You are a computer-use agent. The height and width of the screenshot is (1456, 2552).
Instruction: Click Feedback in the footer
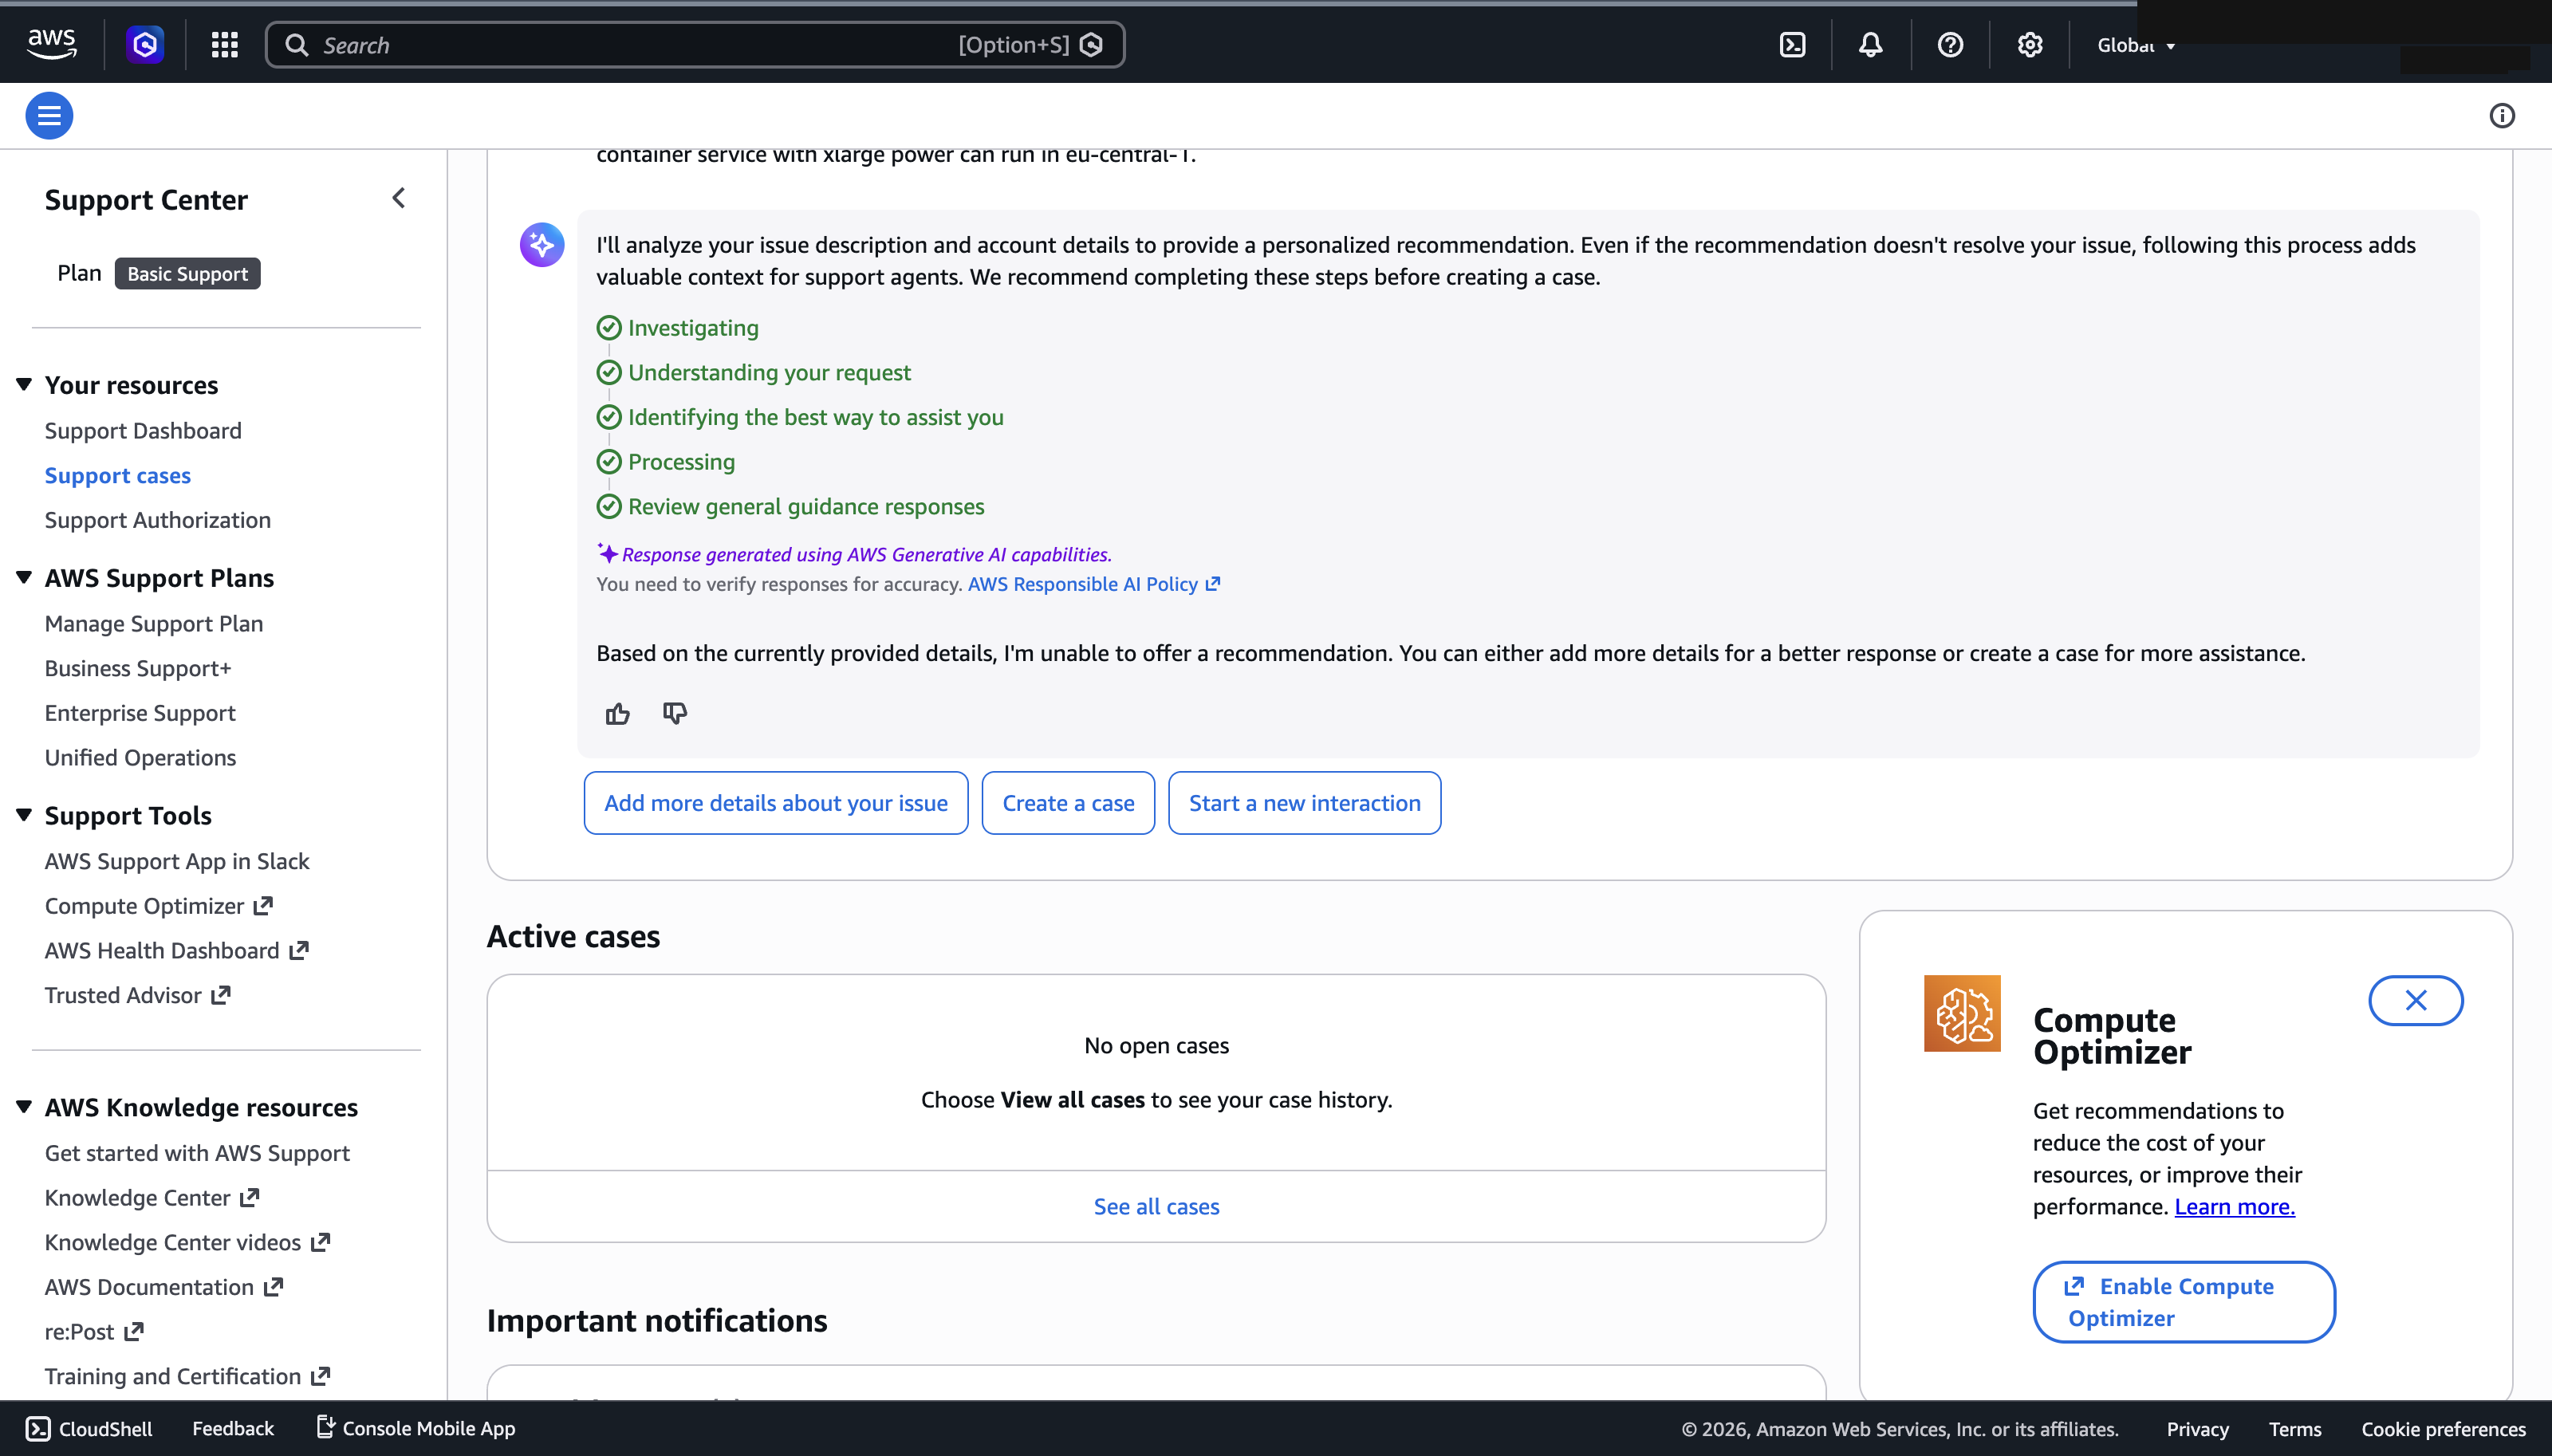232,1428
